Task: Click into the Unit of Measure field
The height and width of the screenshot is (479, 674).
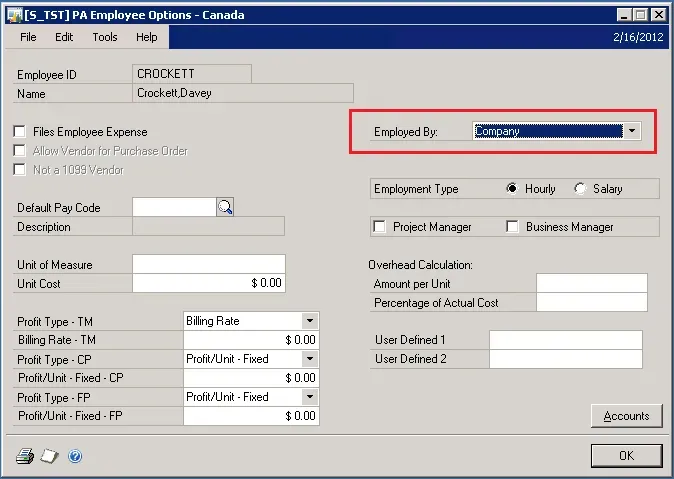Action: coord(209,264)
